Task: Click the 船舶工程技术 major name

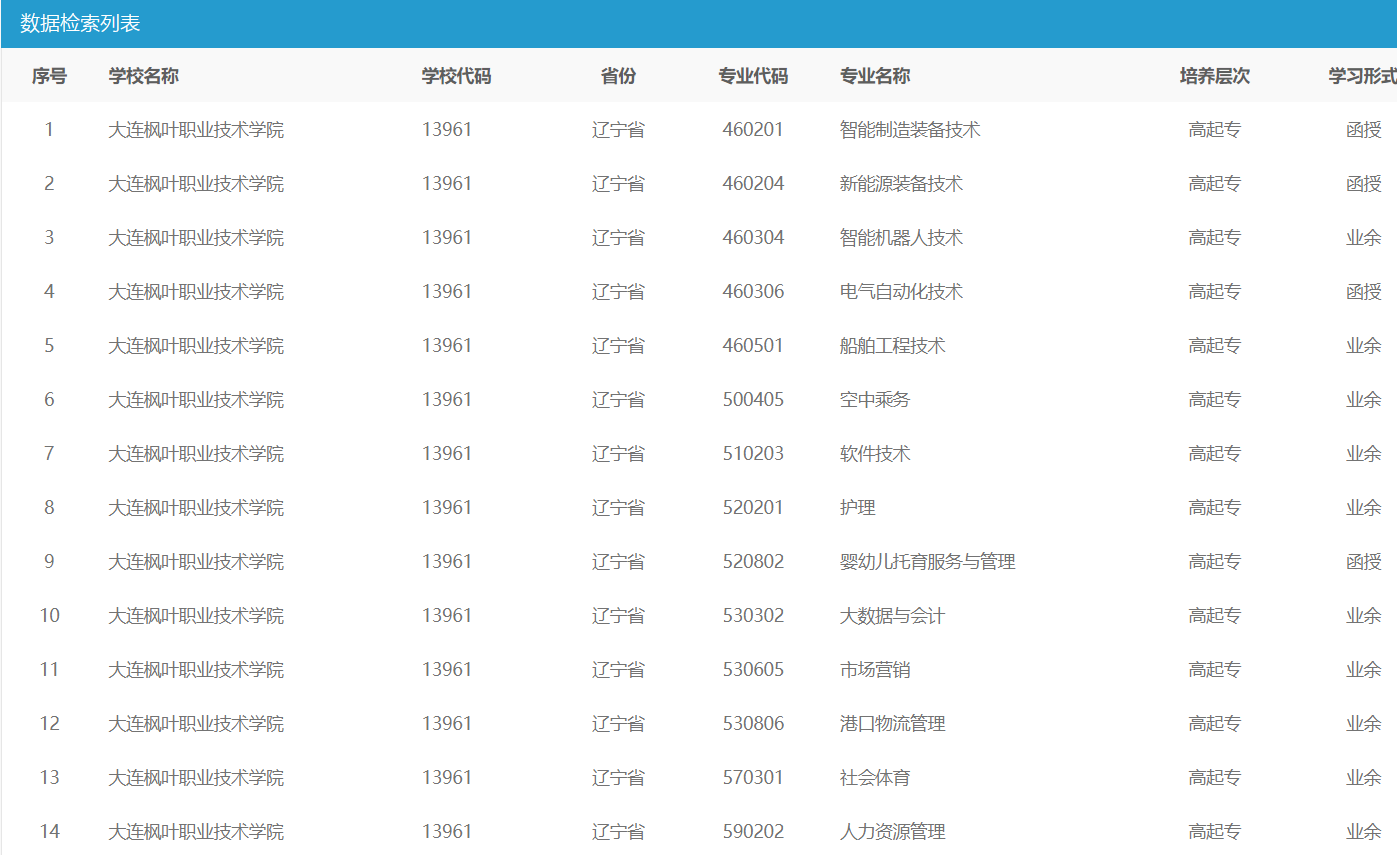Action: click(x=892, y=346)
